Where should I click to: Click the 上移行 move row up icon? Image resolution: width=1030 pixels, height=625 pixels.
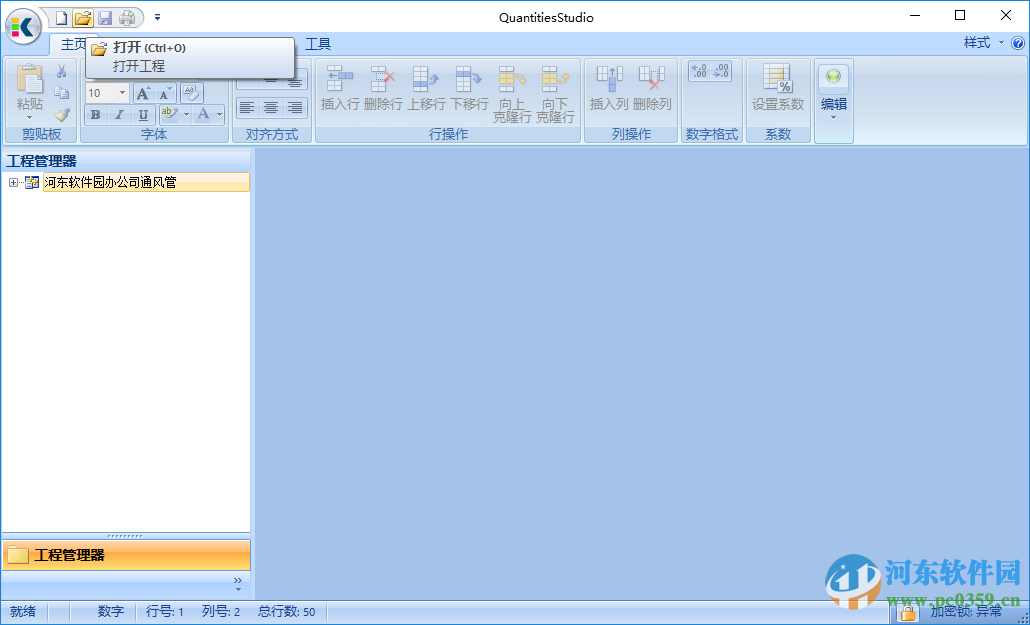pos(426,79)
